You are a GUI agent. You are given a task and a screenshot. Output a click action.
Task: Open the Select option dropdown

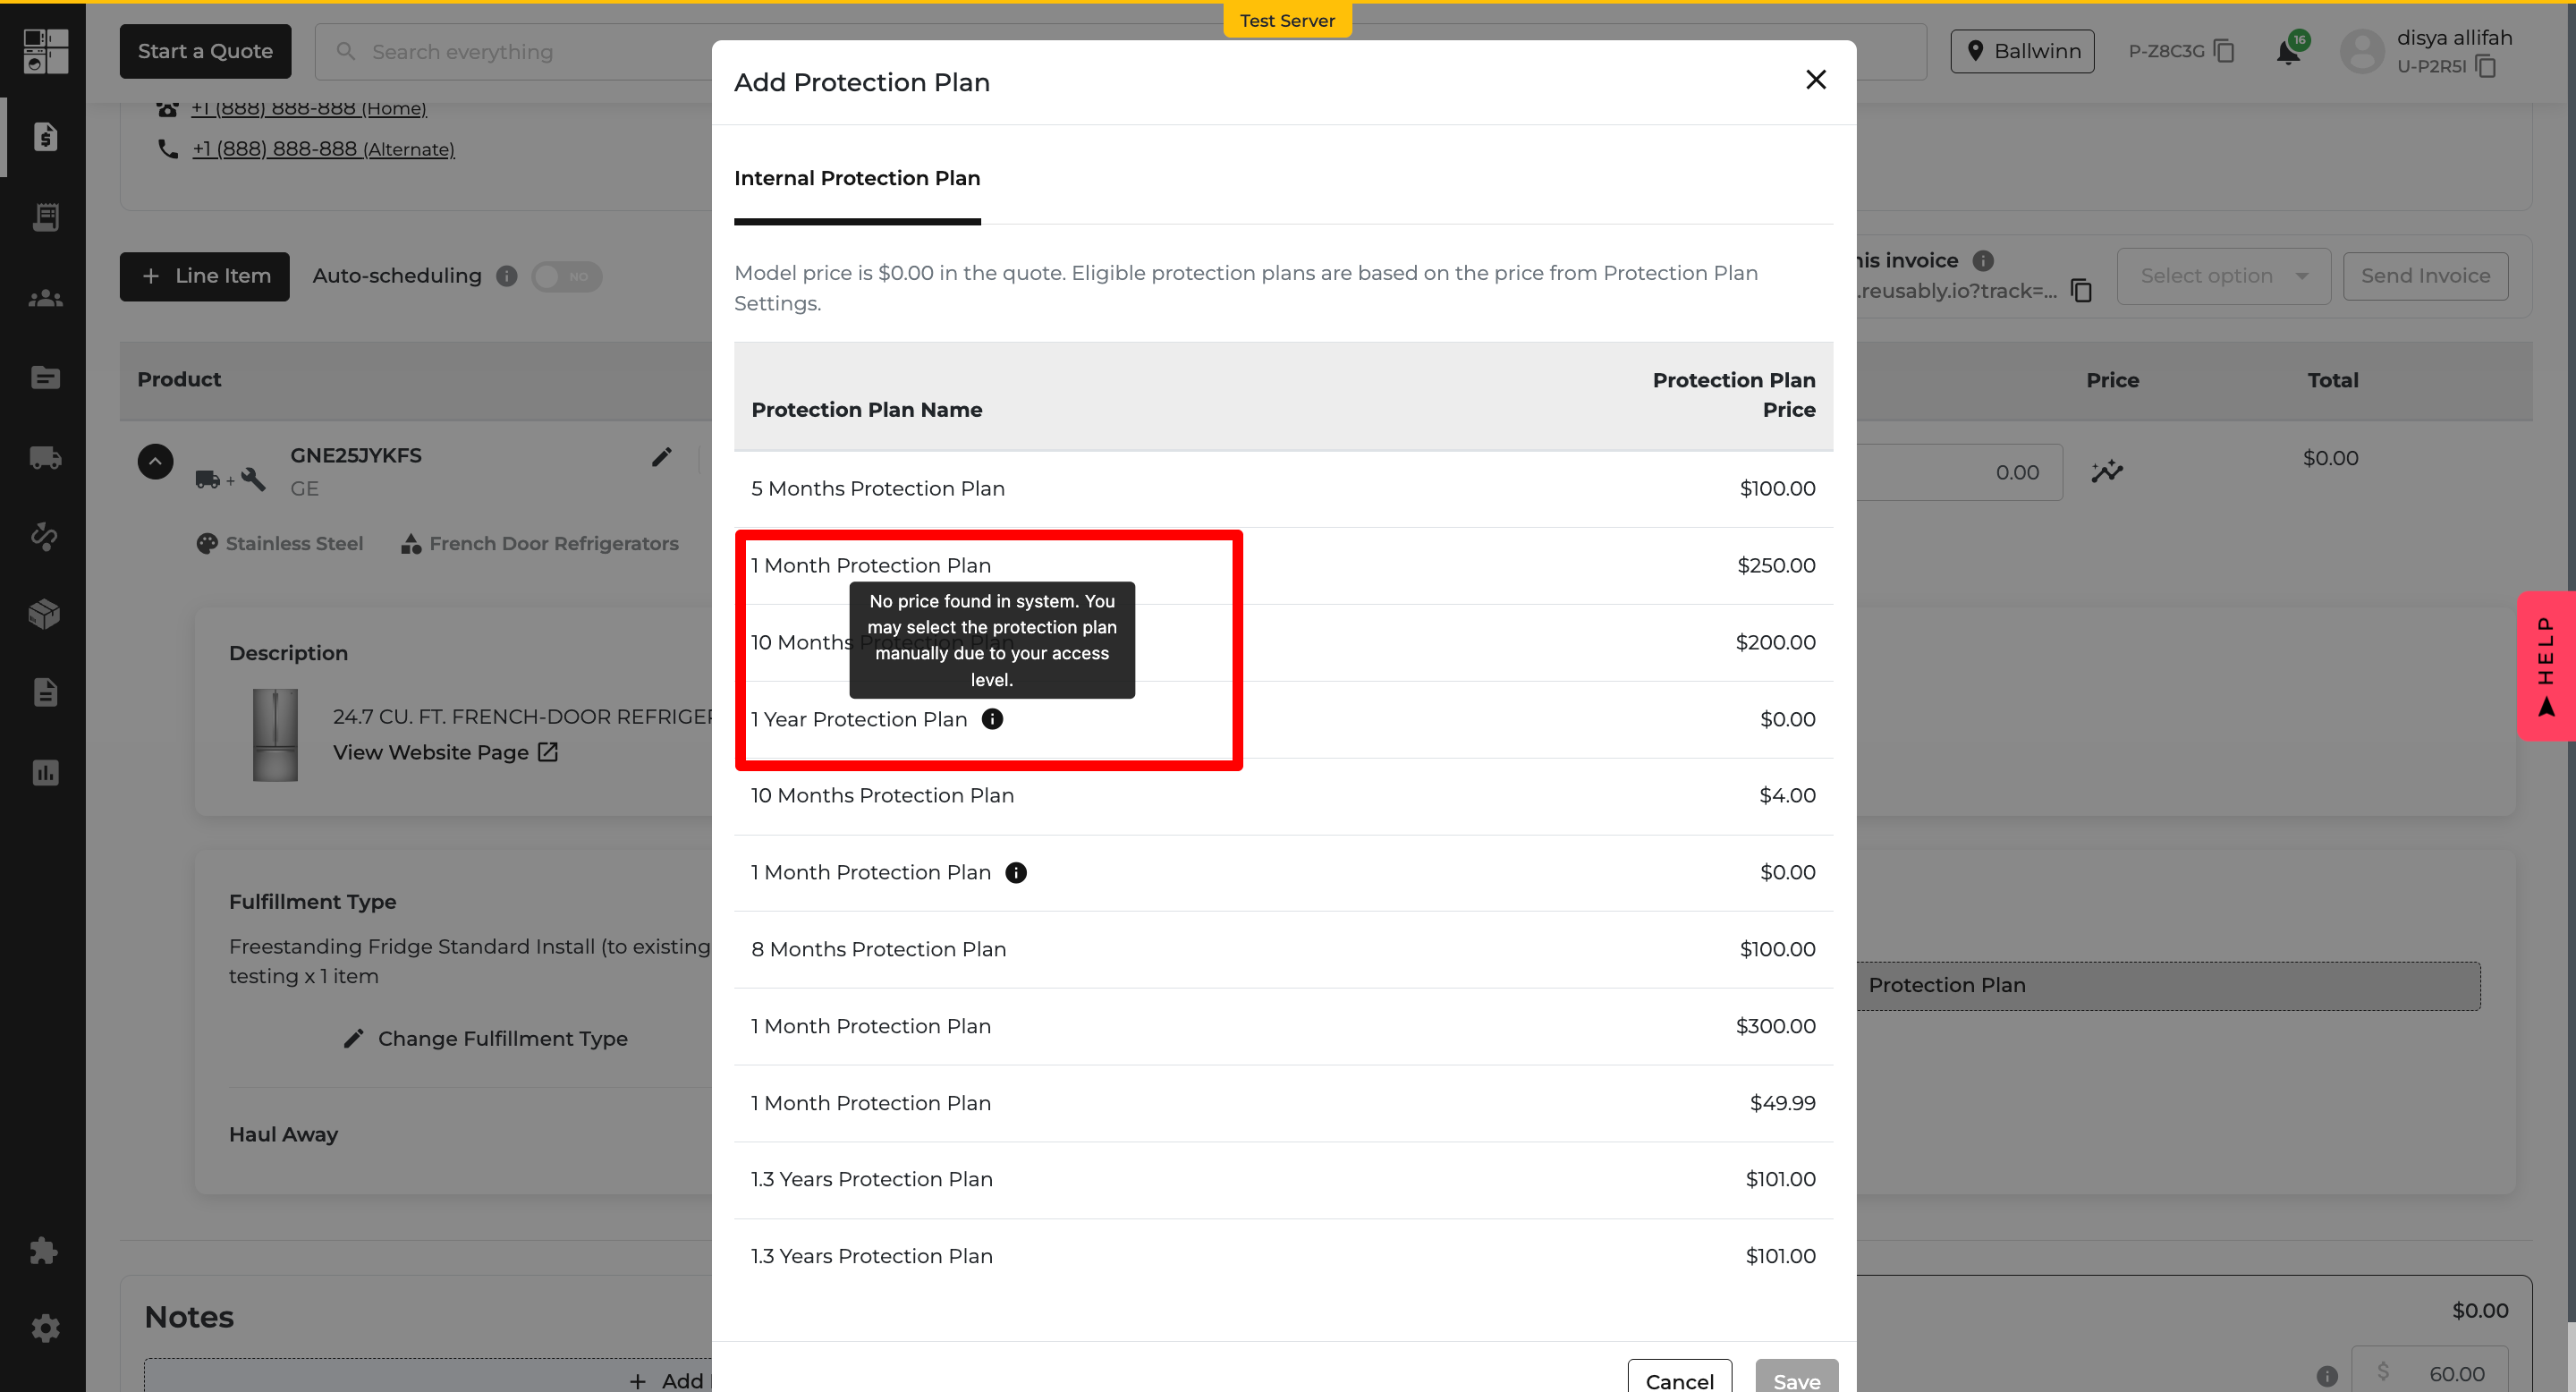pos(2223,276)
